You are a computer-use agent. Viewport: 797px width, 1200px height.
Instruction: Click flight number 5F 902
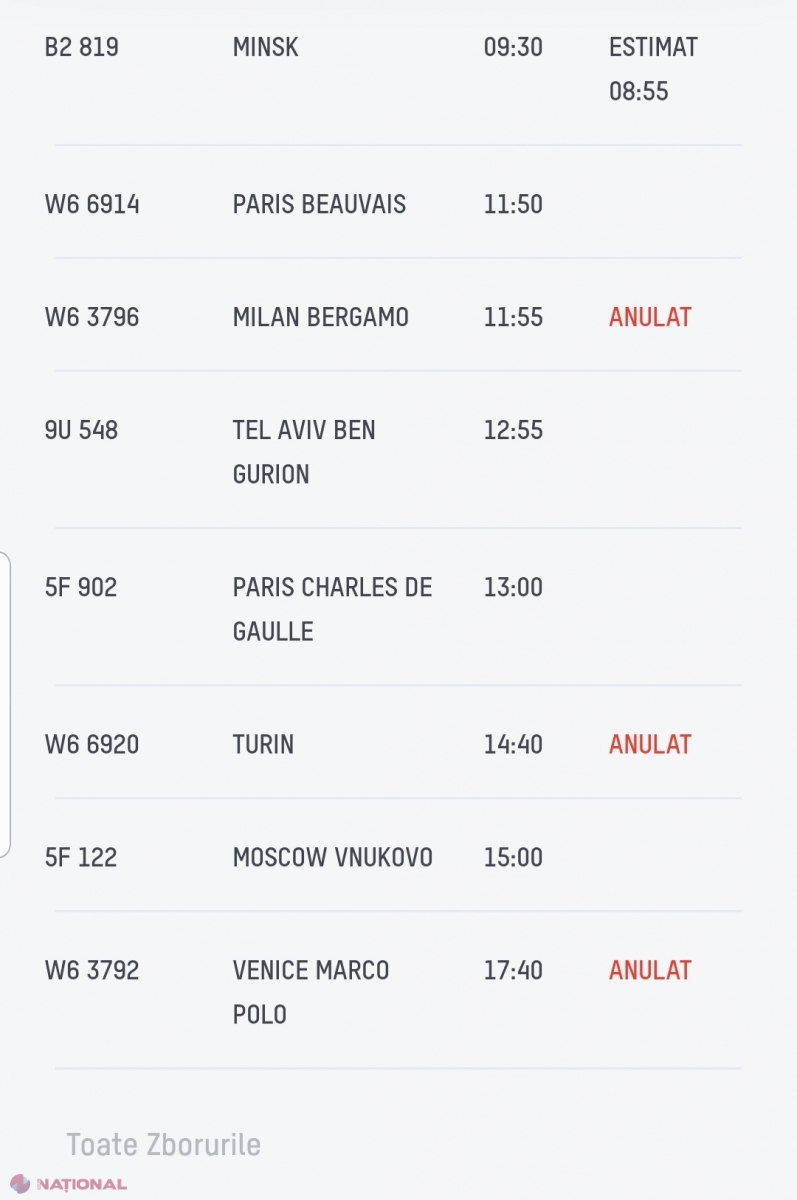[x=81, y=587]
